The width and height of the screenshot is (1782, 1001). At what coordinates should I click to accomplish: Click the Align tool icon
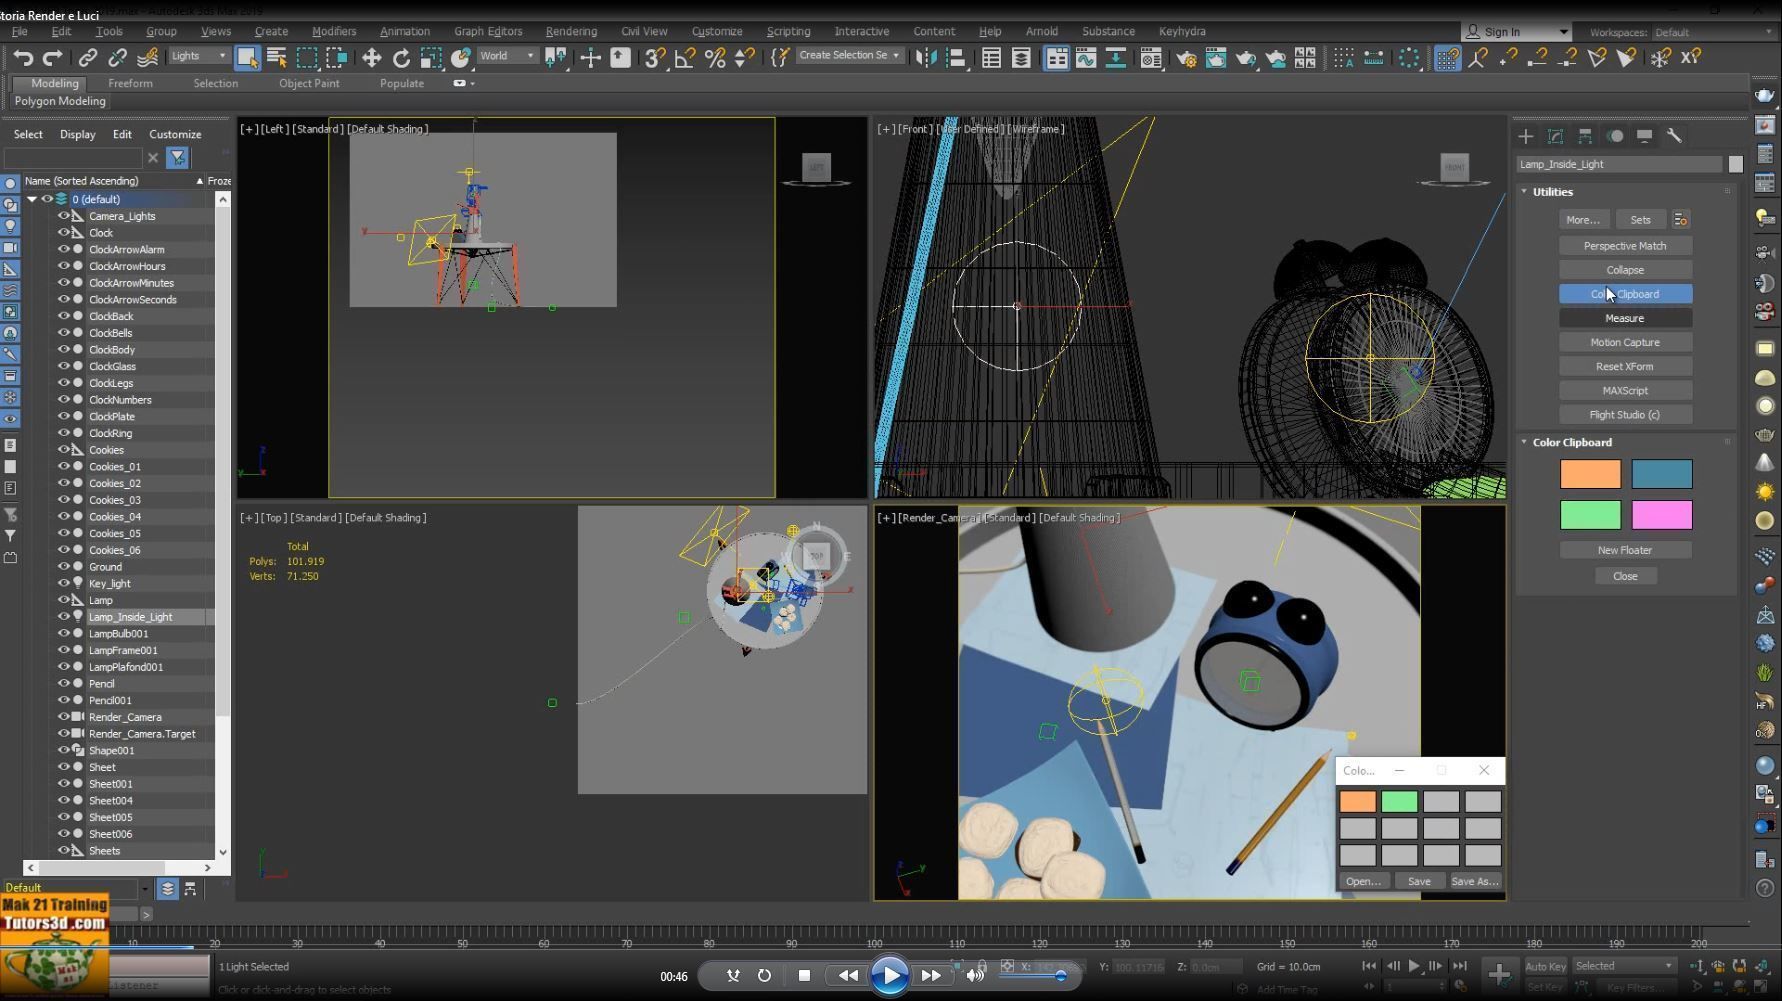[x=956, y=58]
